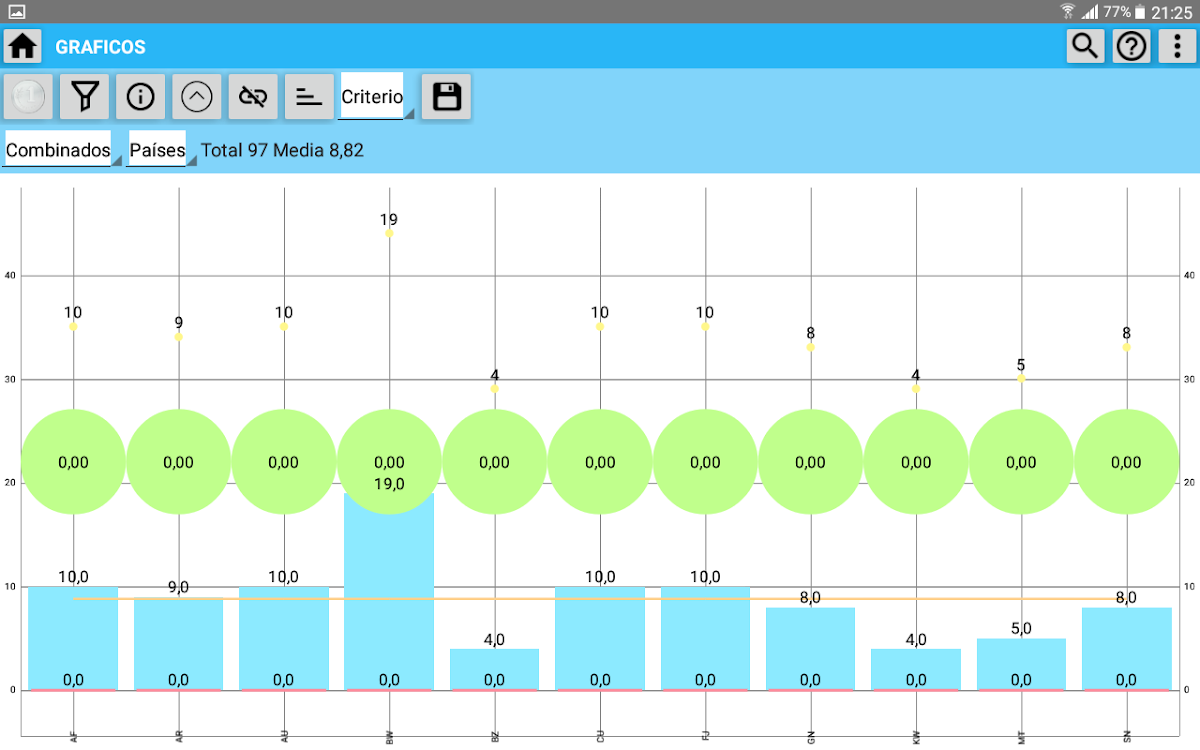This screenshot has width=1200, height=750.
Task: Select the light blue BZ bar
Action: pyautogui.click(x=494, y=668)
